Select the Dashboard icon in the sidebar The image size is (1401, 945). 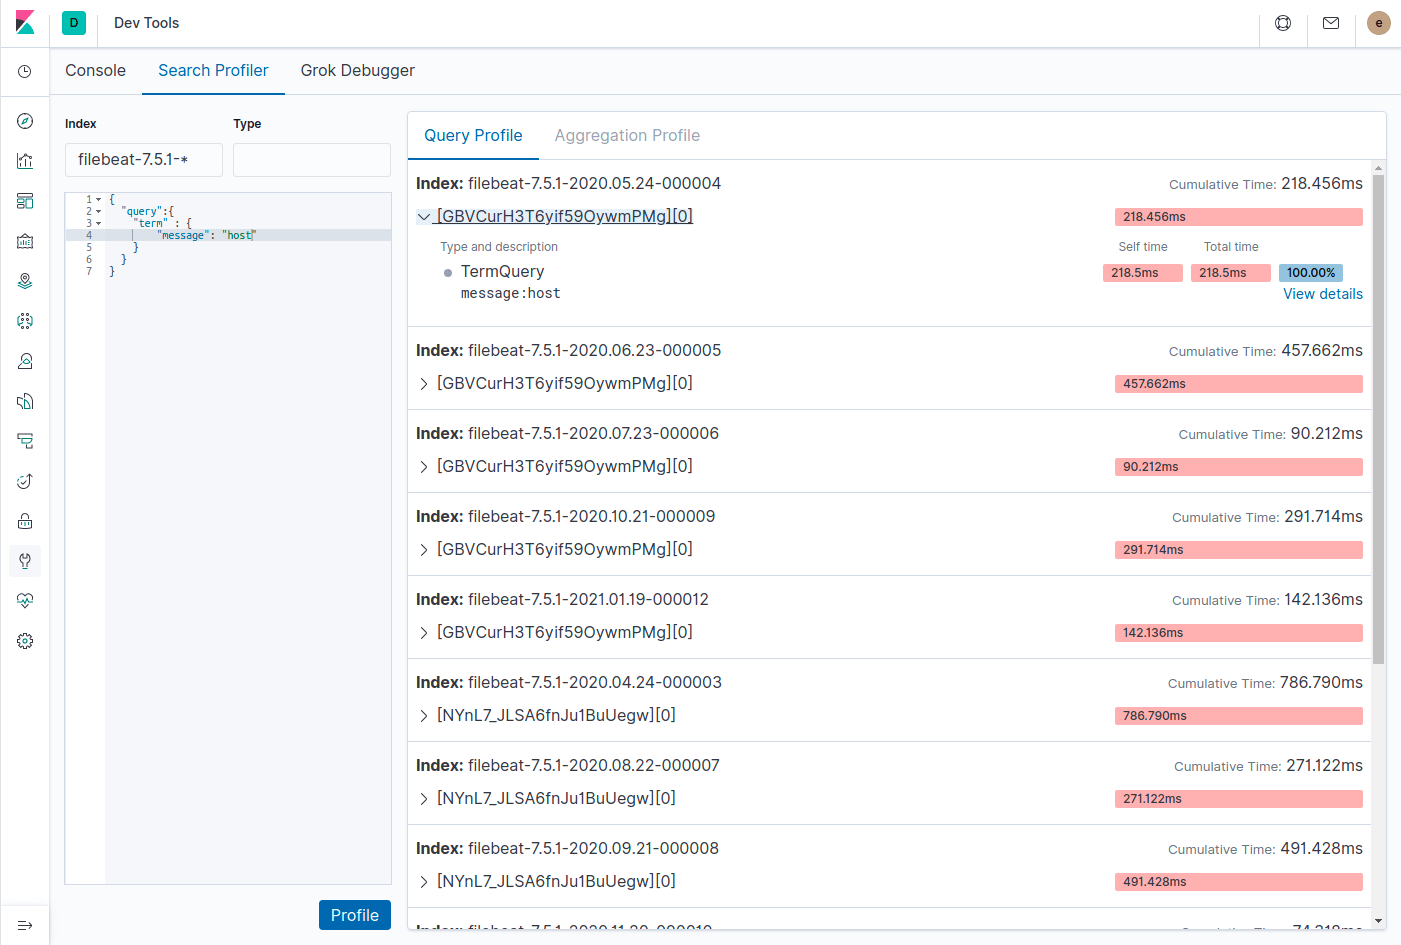click(25, 200)
